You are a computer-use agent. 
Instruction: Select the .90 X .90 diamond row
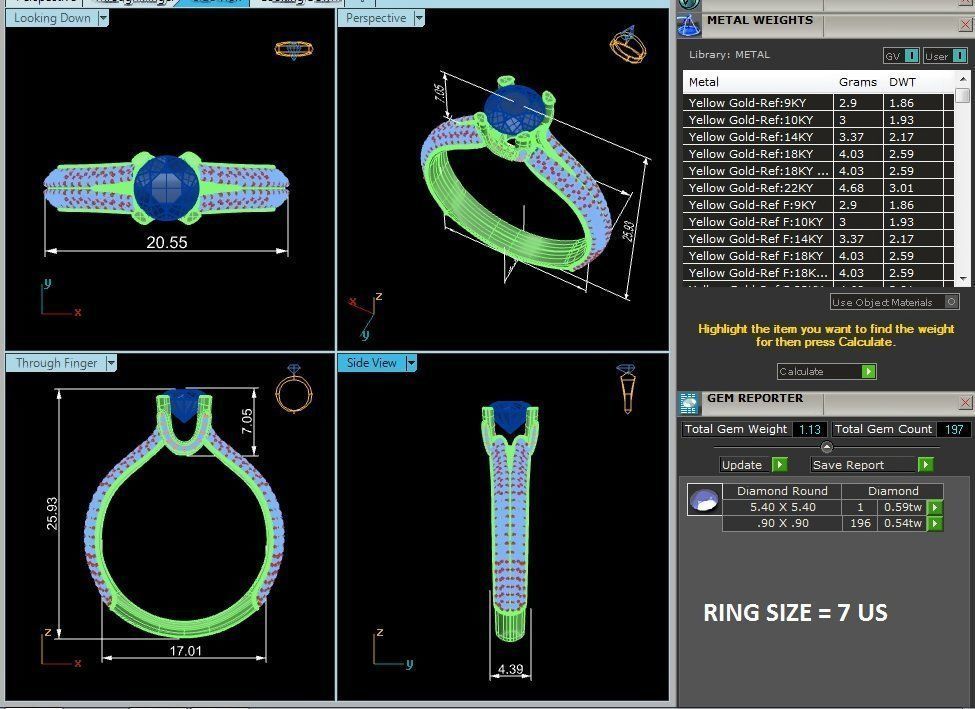(x=833, y=523)
